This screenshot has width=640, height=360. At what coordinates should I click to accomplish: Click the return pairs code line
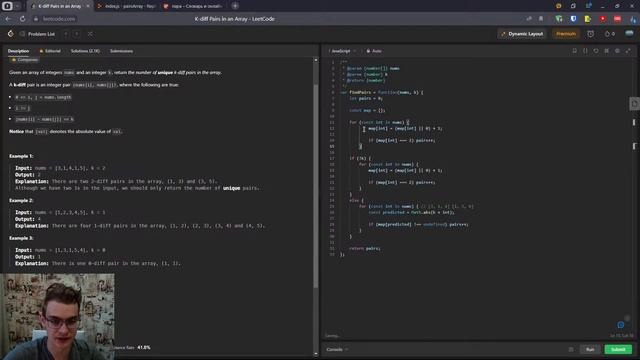(x=364, y=248)
